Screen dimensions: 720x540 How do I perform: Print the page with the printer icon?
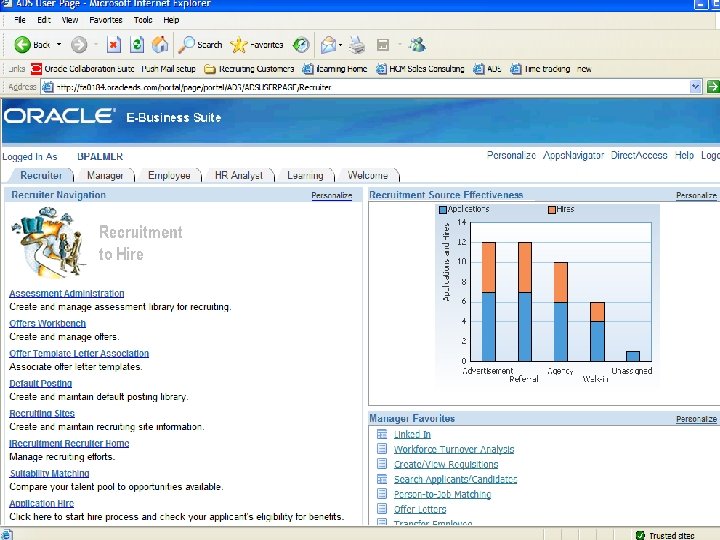pyautogui.click(x=357, y=45)
